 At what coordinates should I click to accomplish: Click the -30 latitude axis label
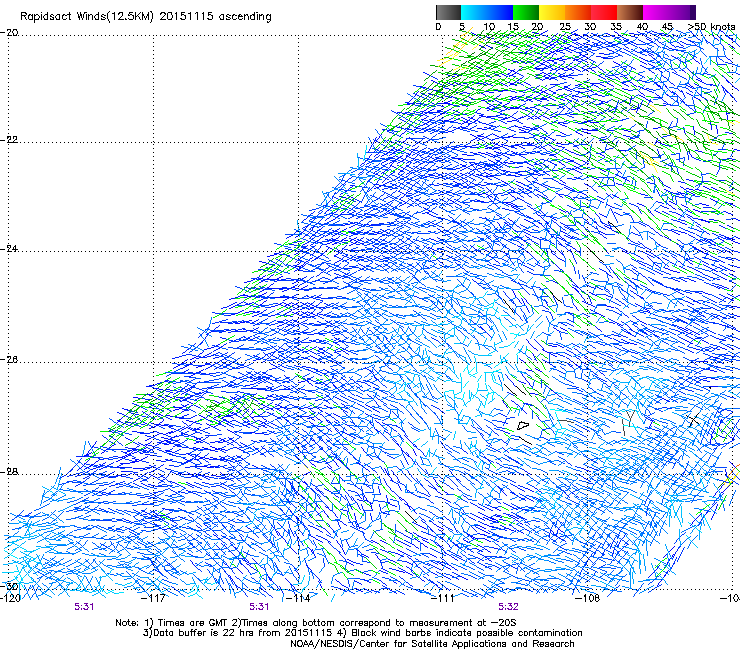point(9,586)
